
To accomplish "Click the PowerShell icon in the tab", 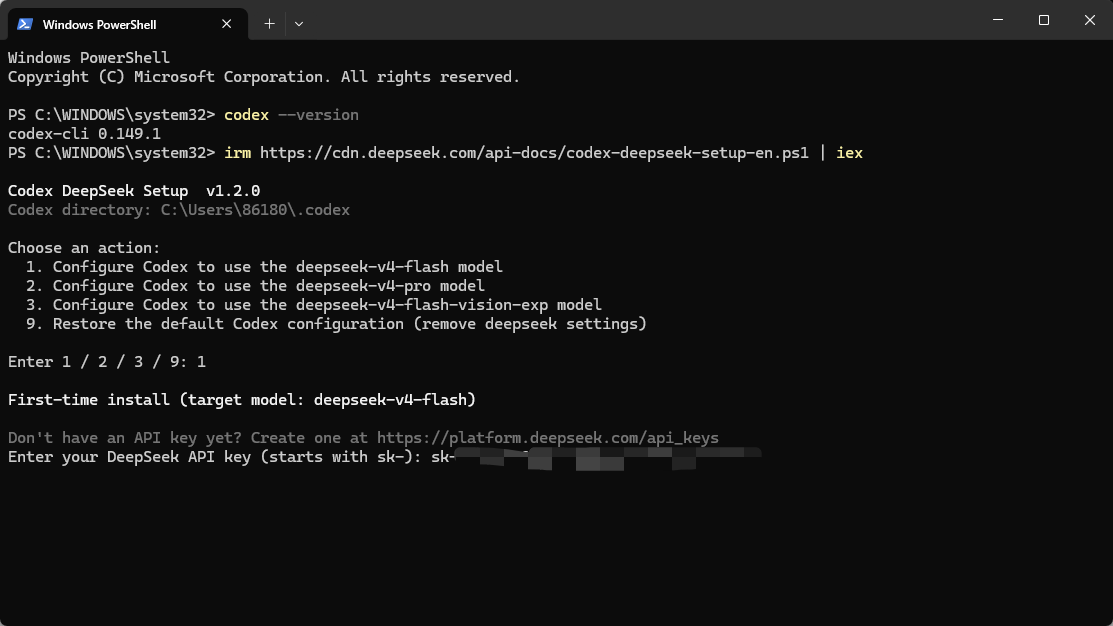I will pyautogui.click(x=25, y=24).
